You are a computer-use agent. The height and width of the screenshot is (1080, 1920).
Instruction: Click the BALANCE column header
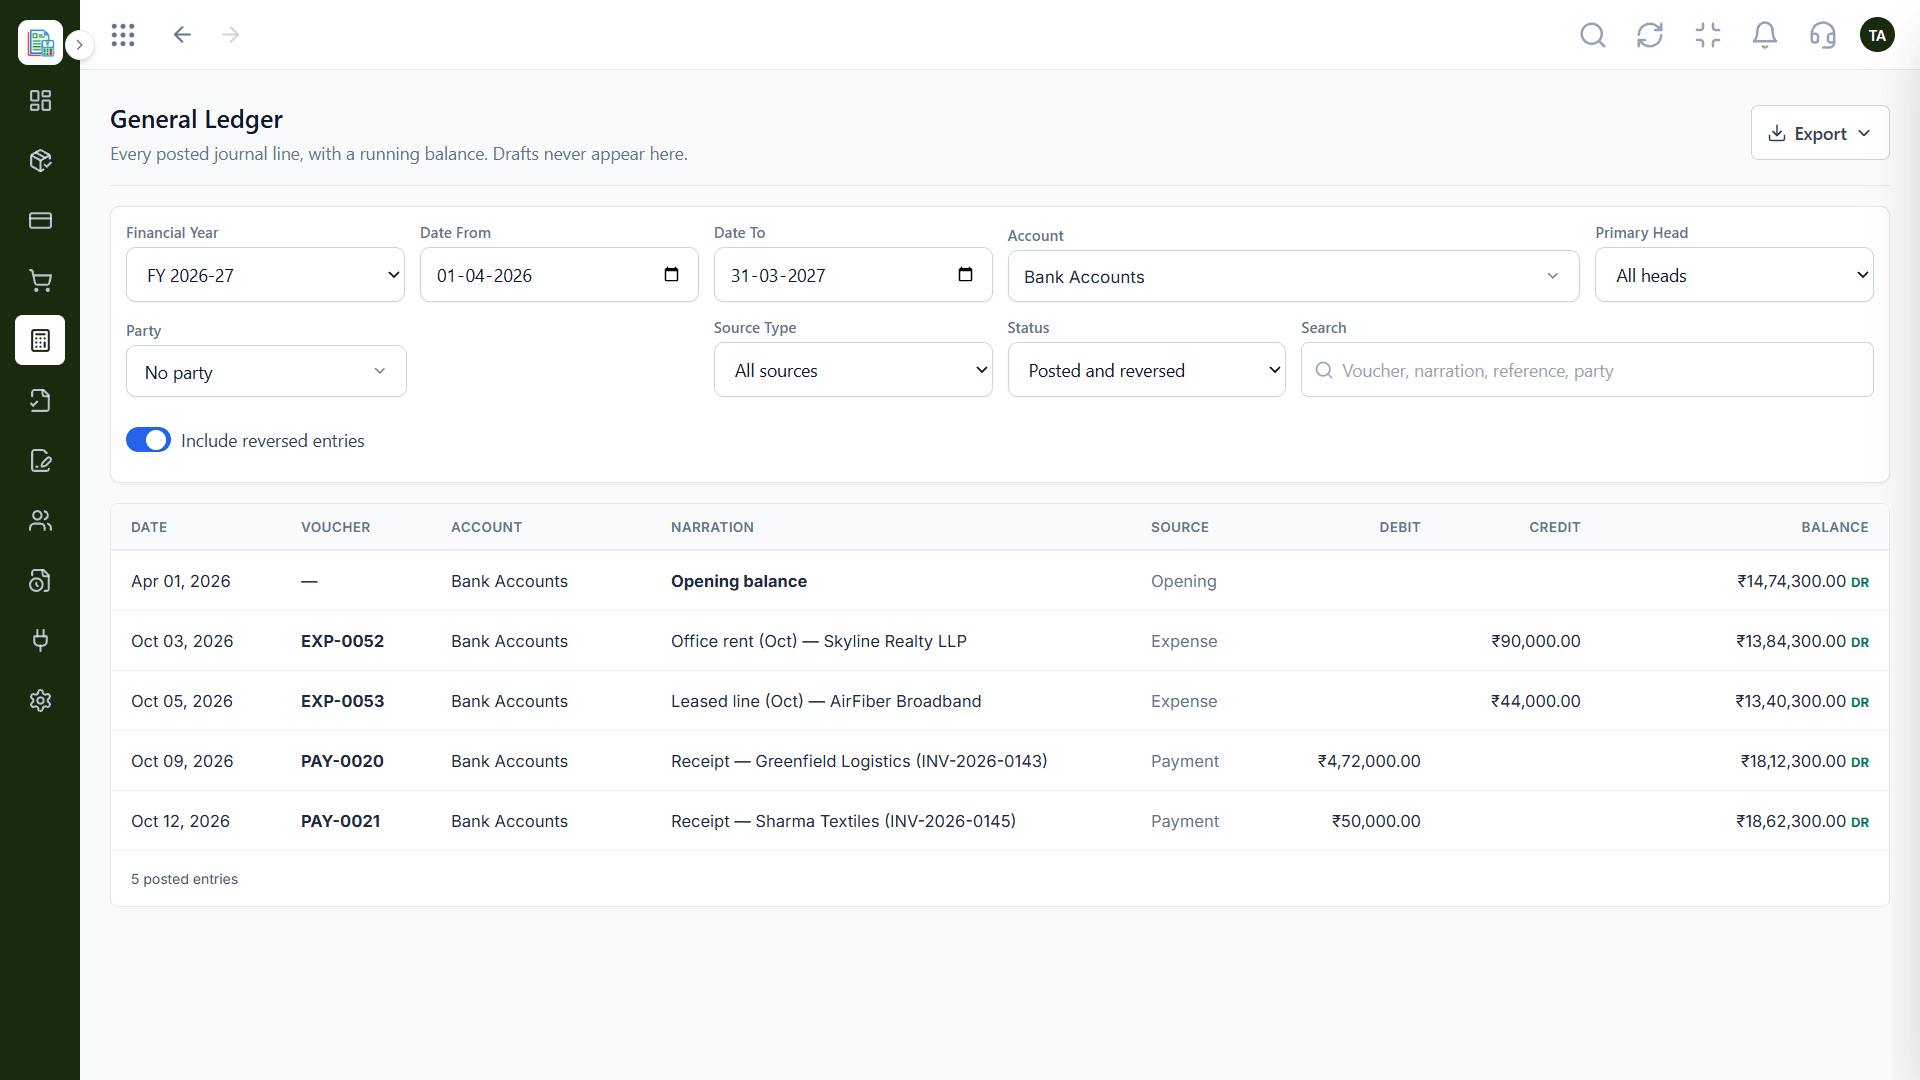[x=1835, y=527]
